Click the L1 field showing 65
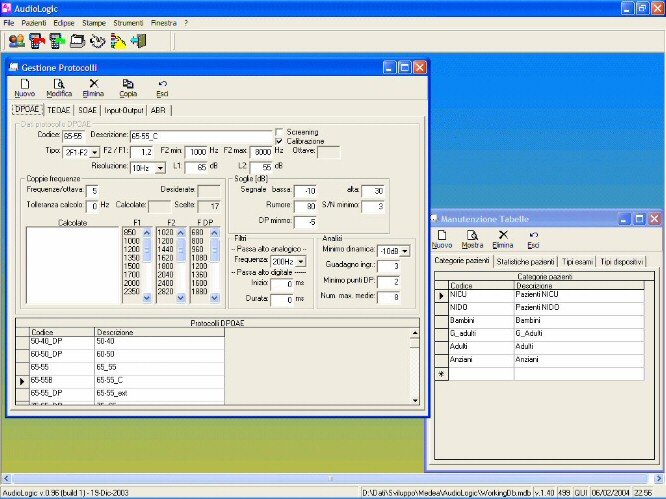This screenshot has height=499, width=666. (196, 167)
